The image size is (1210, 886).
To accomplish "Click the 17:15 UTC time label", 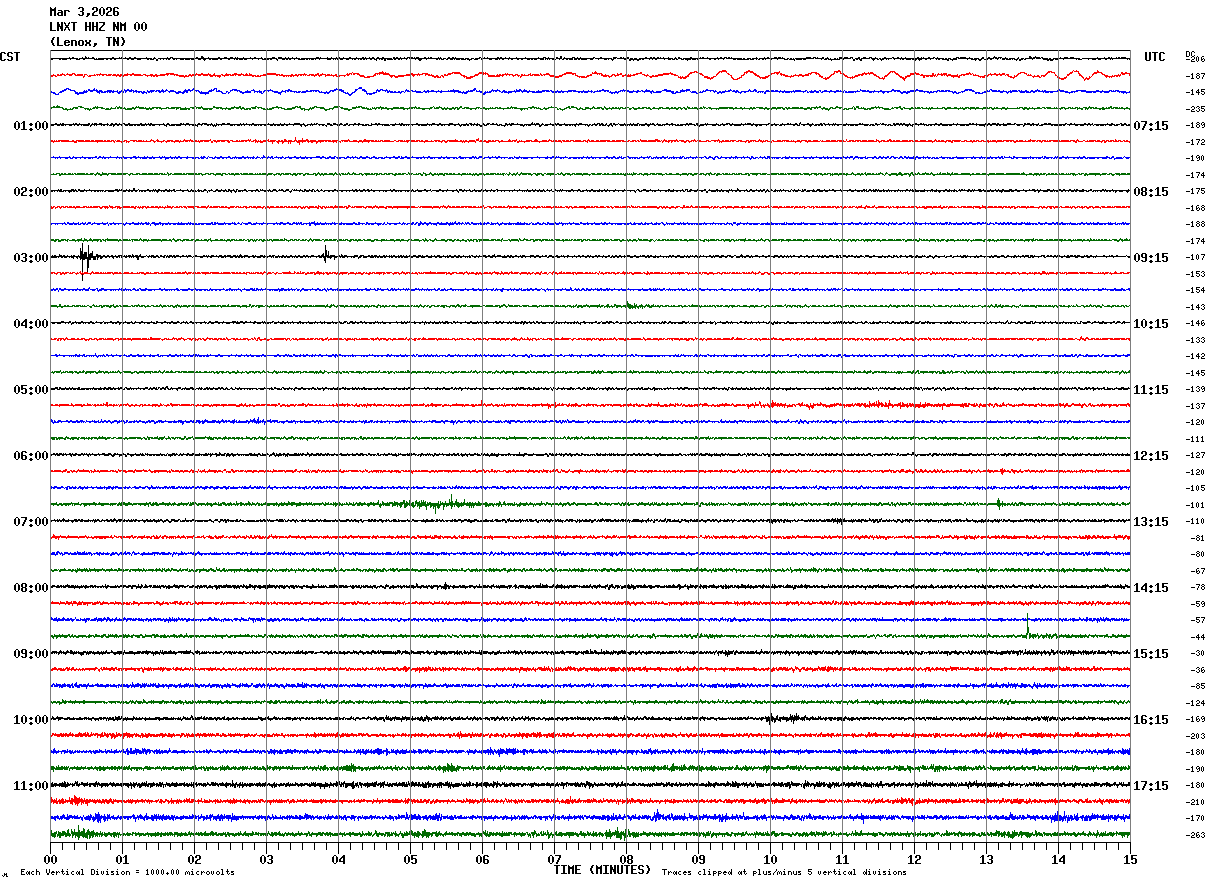I will (x=1151, y=786).
